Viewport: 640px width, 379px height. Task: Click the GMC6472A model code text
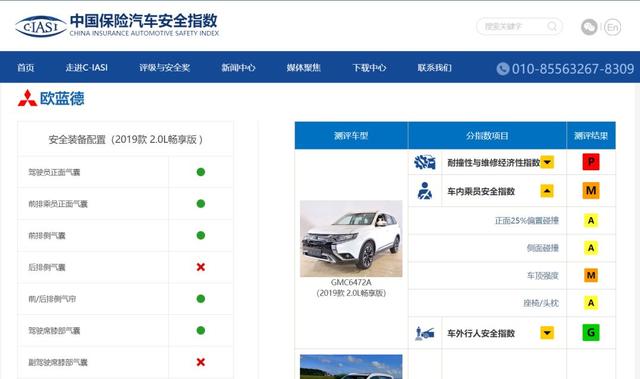click(351, 282)
